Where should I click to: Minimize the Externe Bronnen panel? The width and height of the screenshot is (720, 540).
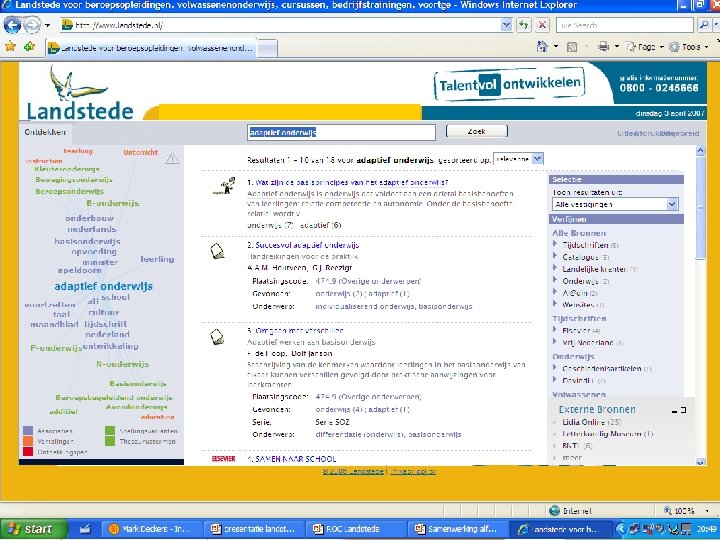[674, 411]
